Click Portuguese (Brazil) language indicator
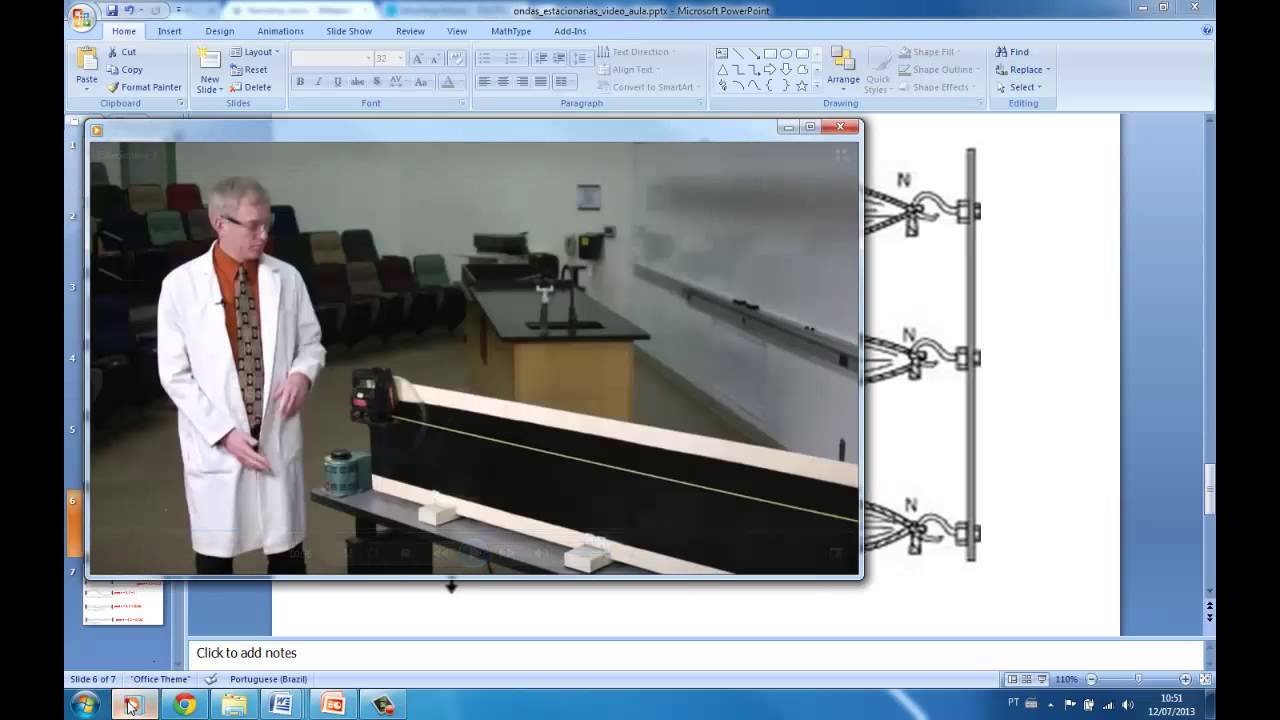1280x720 pixels. pyautogui.click(x=269, y=679)
